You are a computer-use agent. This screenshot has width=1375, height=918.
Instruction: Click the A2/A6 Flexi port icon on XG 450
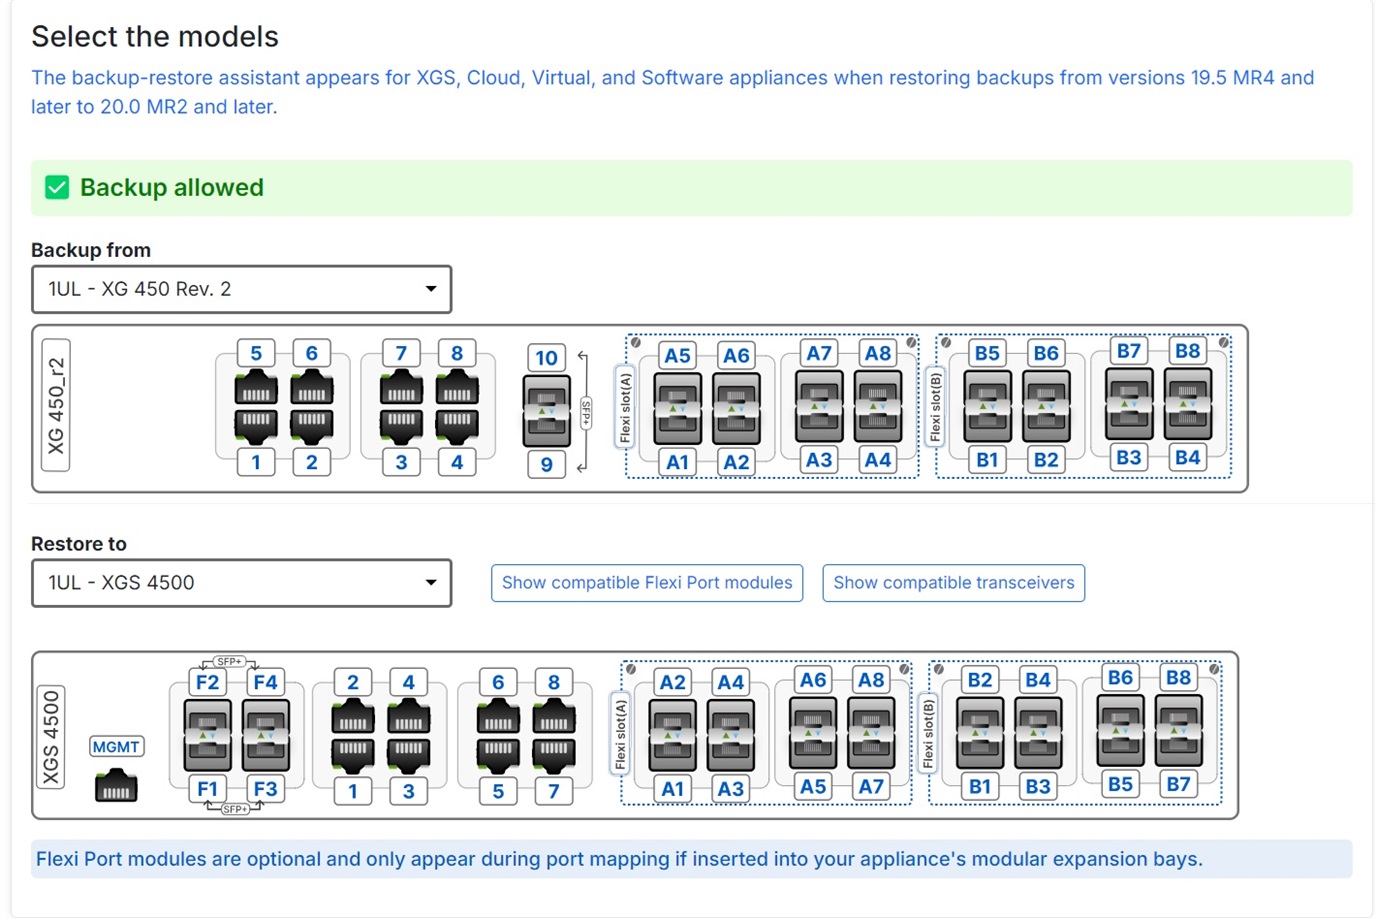[x=736, y=409]
